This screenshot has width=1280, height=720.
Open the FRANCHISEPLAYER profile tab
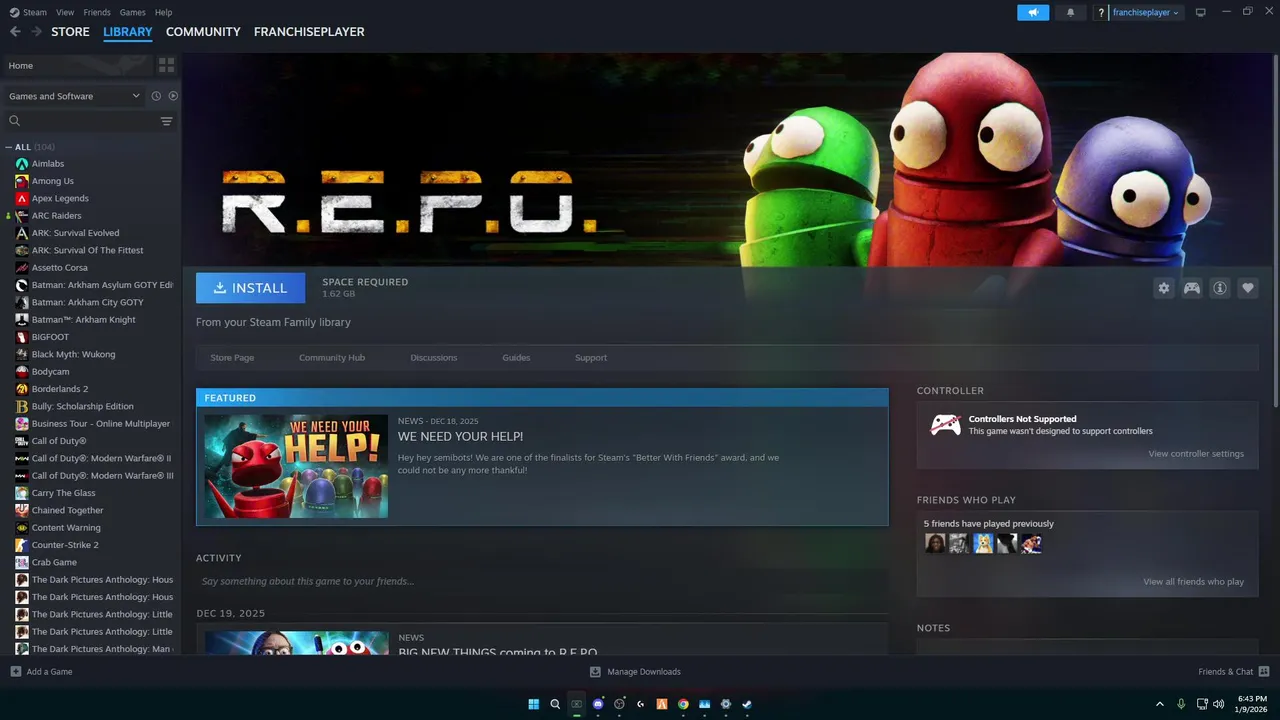click(x=309, y=32)
